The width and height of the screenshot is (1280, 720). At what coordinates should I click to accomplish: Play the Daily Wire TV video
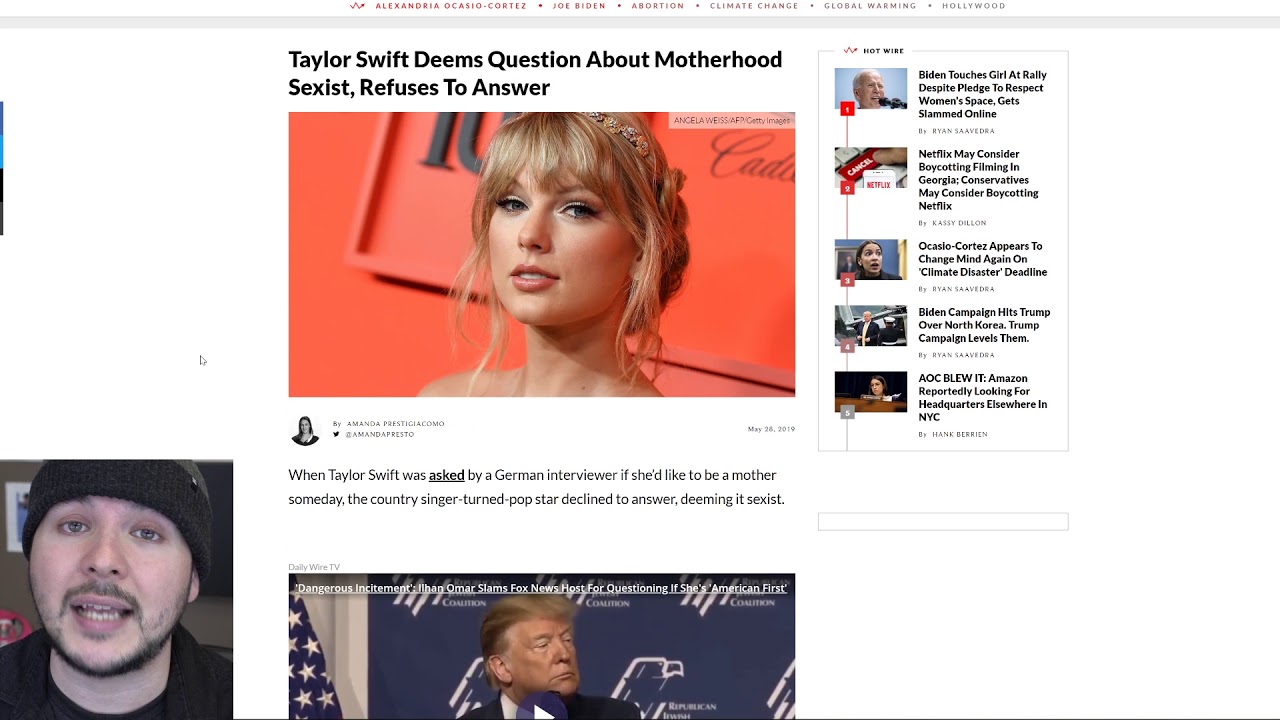pyautogui.click(x=542, y=711)
